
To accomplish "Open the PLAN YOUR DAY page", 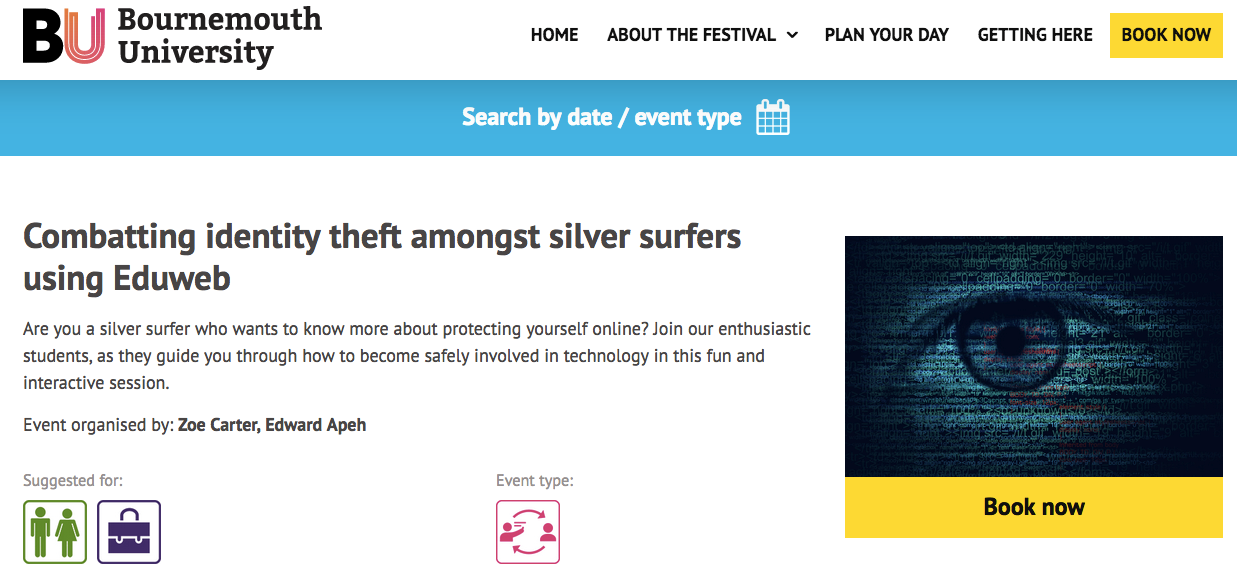I will pos(886,35).
